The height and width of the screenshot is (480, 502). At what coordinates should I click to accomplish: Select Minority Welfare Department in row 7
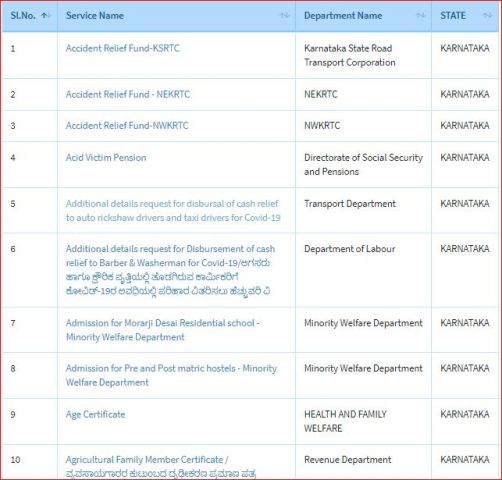pos(363,330)
